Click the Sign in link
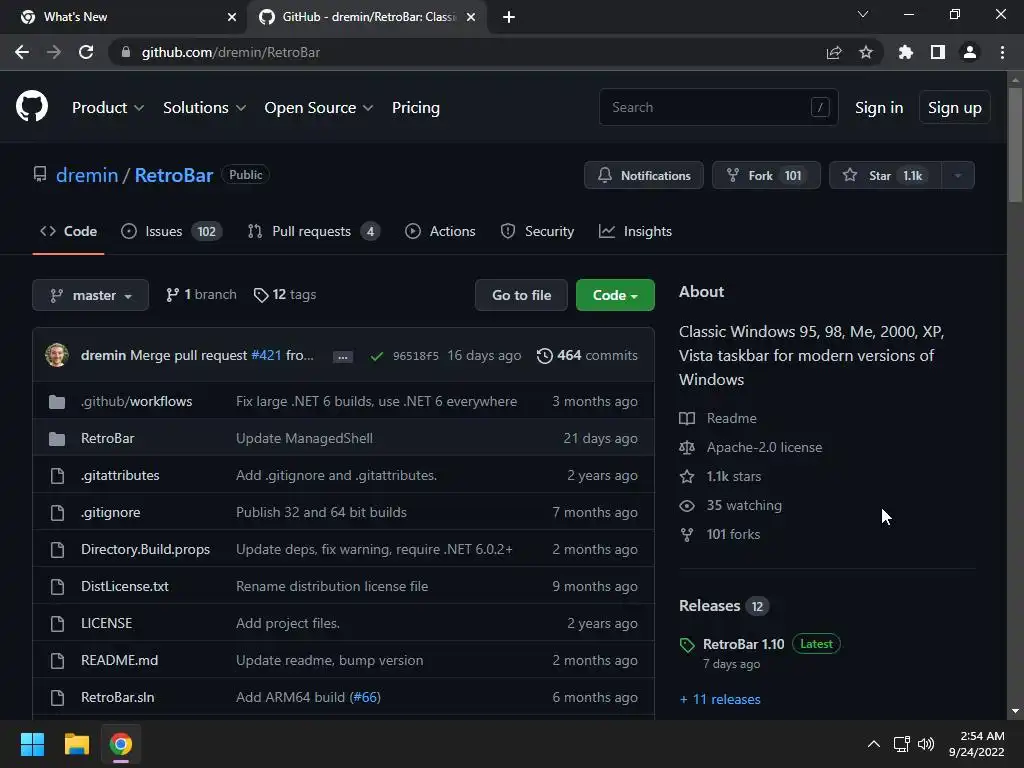This screenshot has height=768, width=1024. coord(879,108)
